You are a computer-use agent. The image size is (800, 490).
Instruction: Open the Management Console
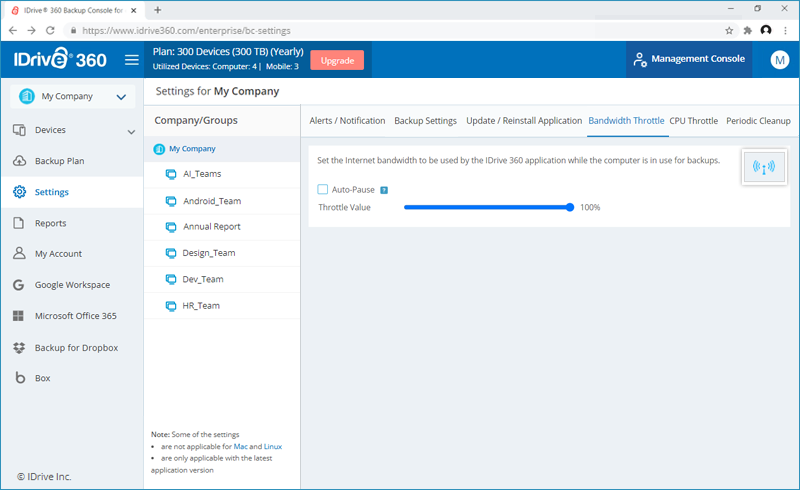tap(689, 59)
